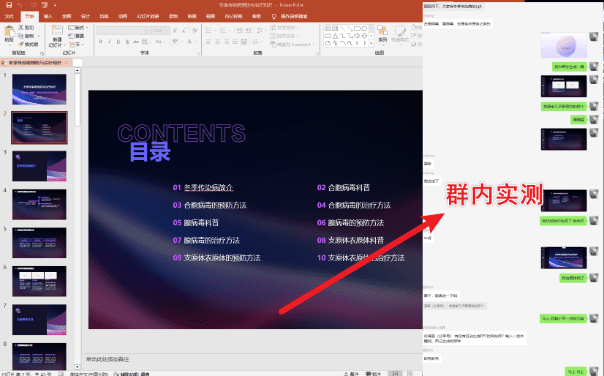Activate the Format Painter brush

tap(28, 44)
